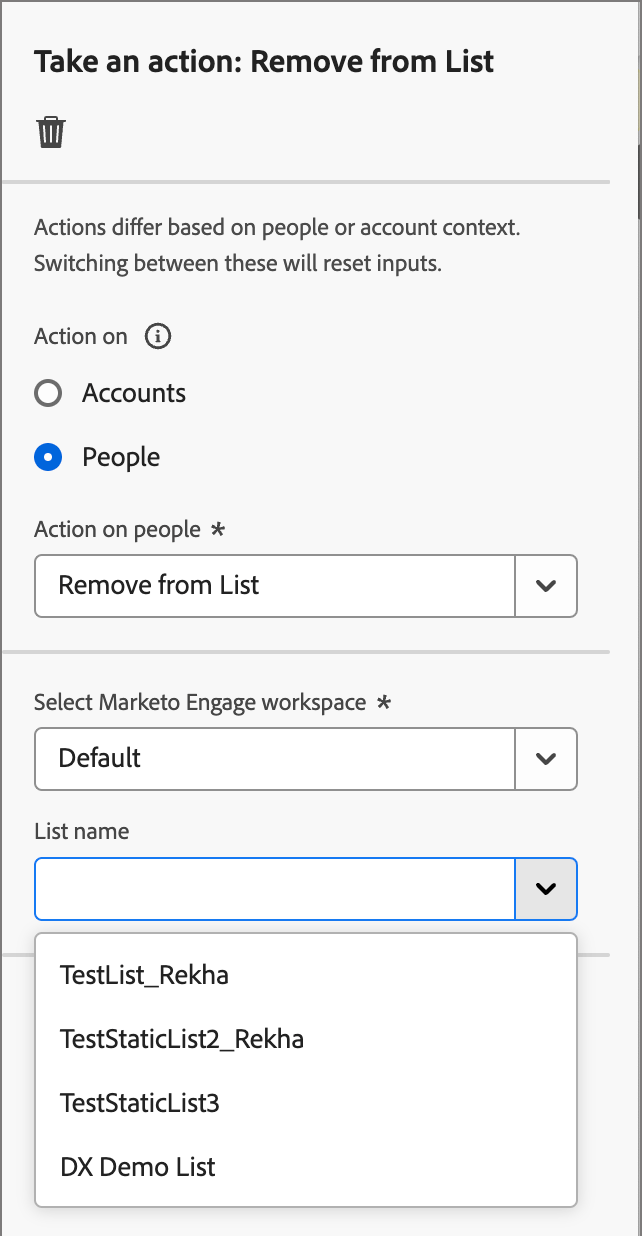Open the Remove from List action combo box
Viewport: 642px width, 1236px height.
coord(275,585)
